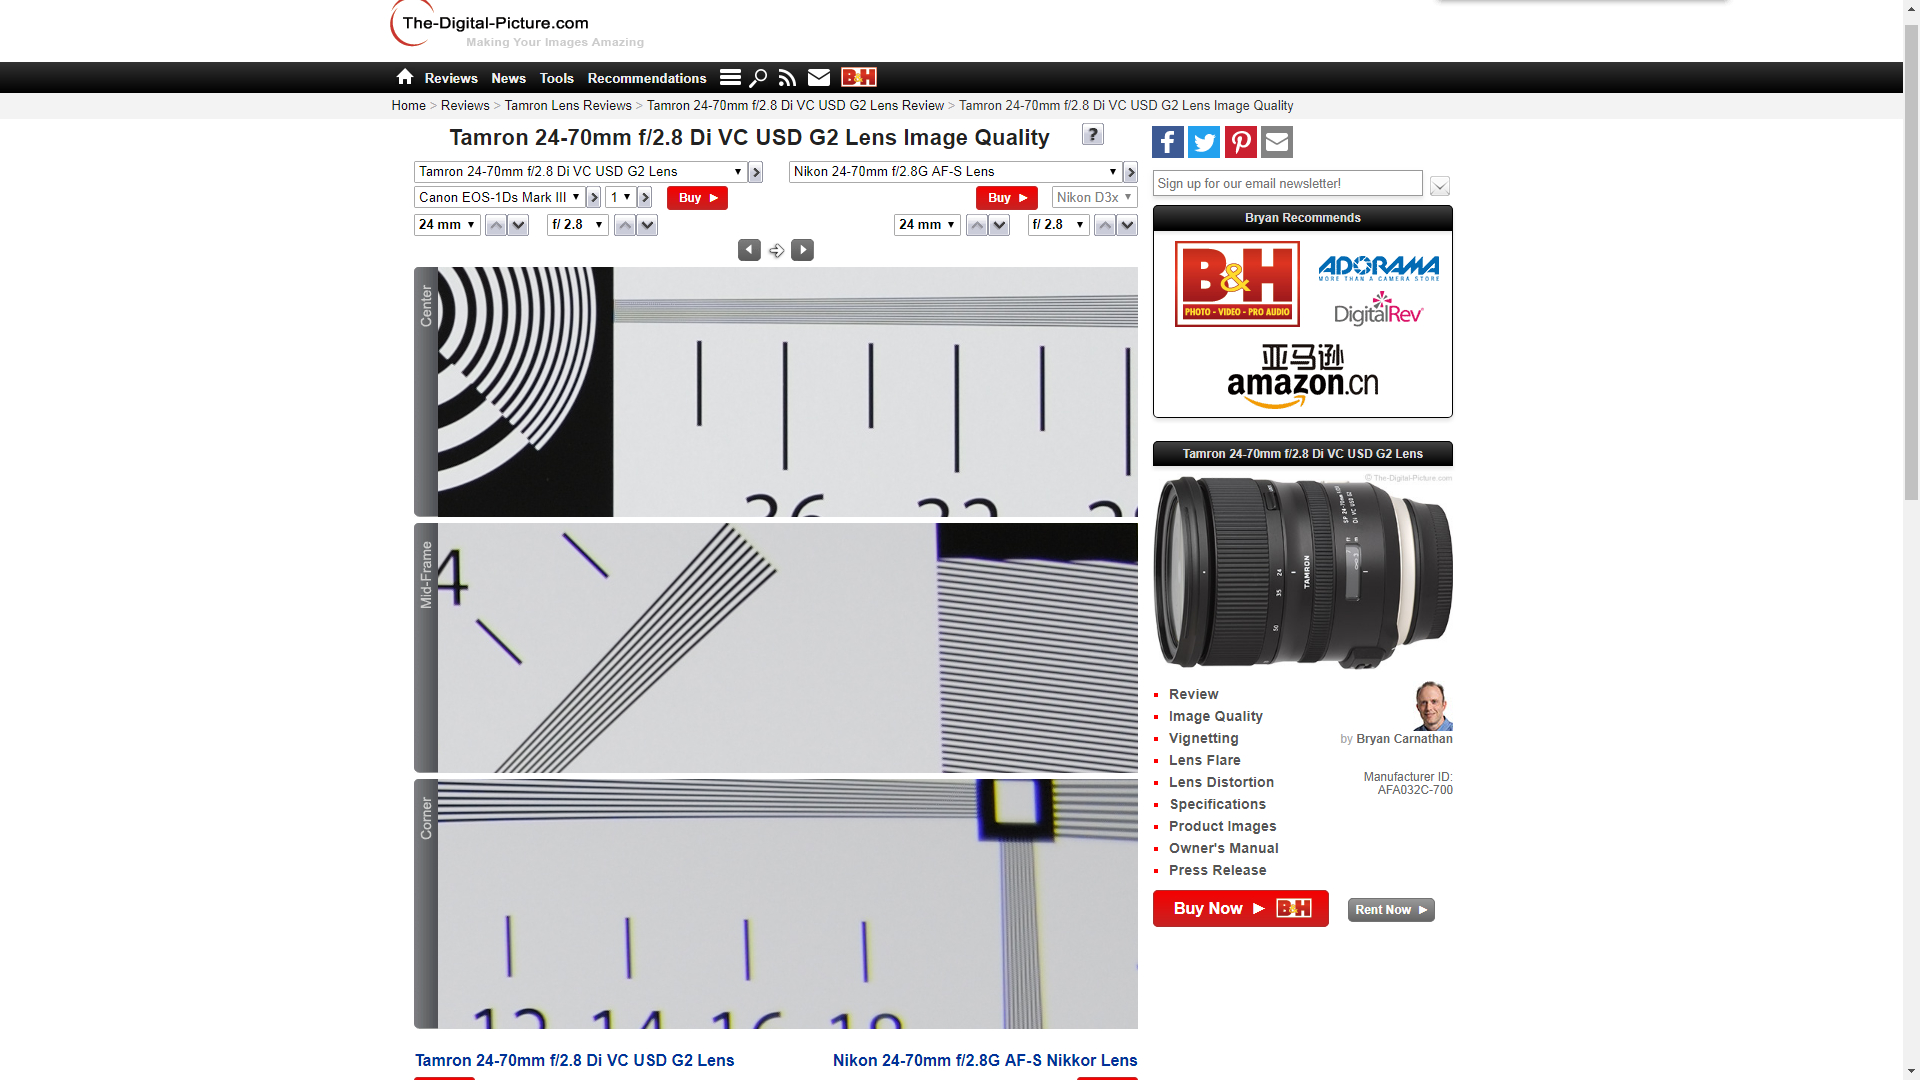Open the Recommendations menu
The height and width of the screenshot is (1080, 1920).
[647, 78]
